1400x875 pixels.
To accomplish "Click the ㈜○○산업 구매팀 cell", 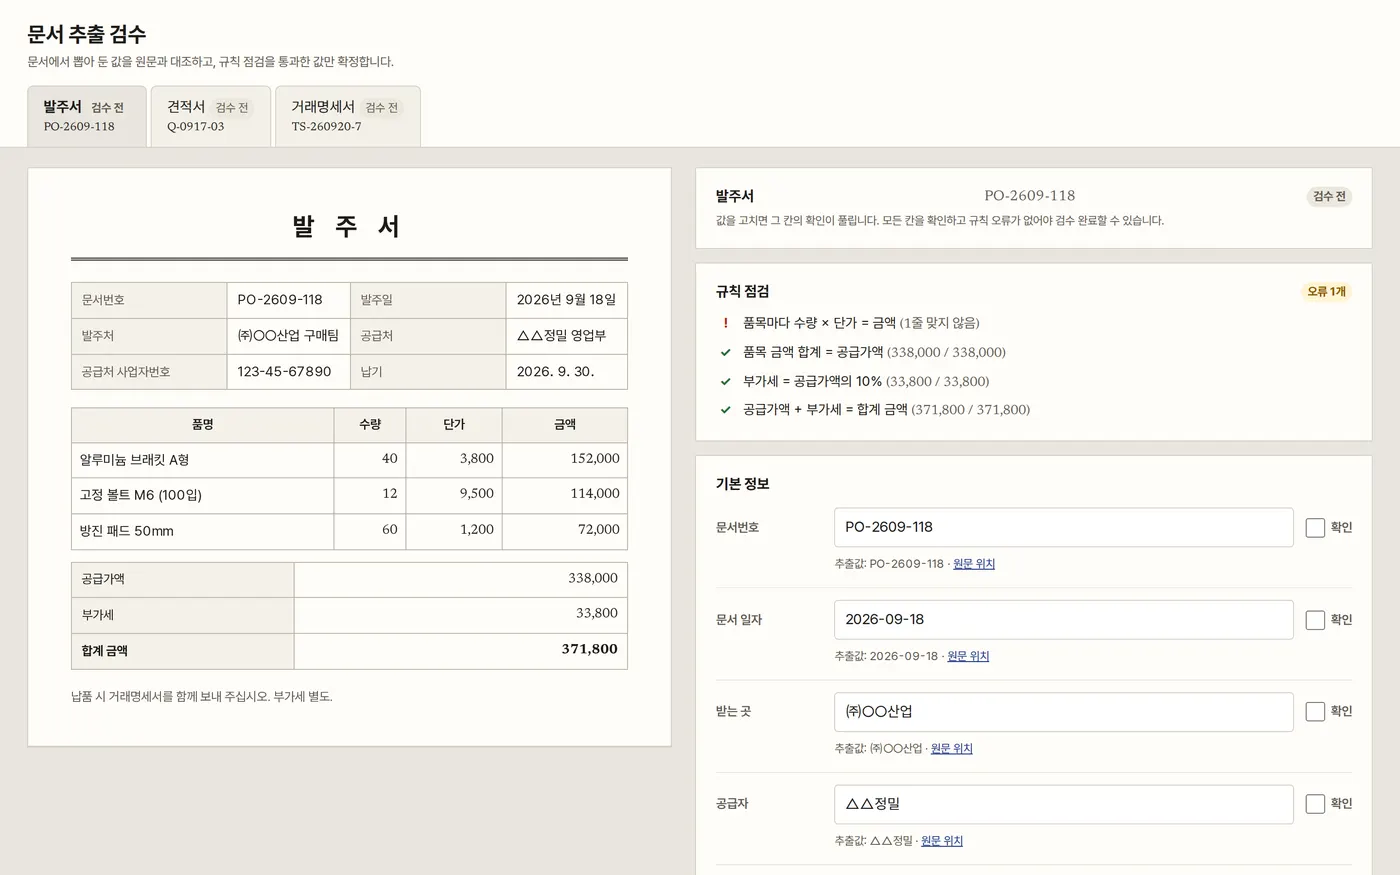I will (288, 336).
